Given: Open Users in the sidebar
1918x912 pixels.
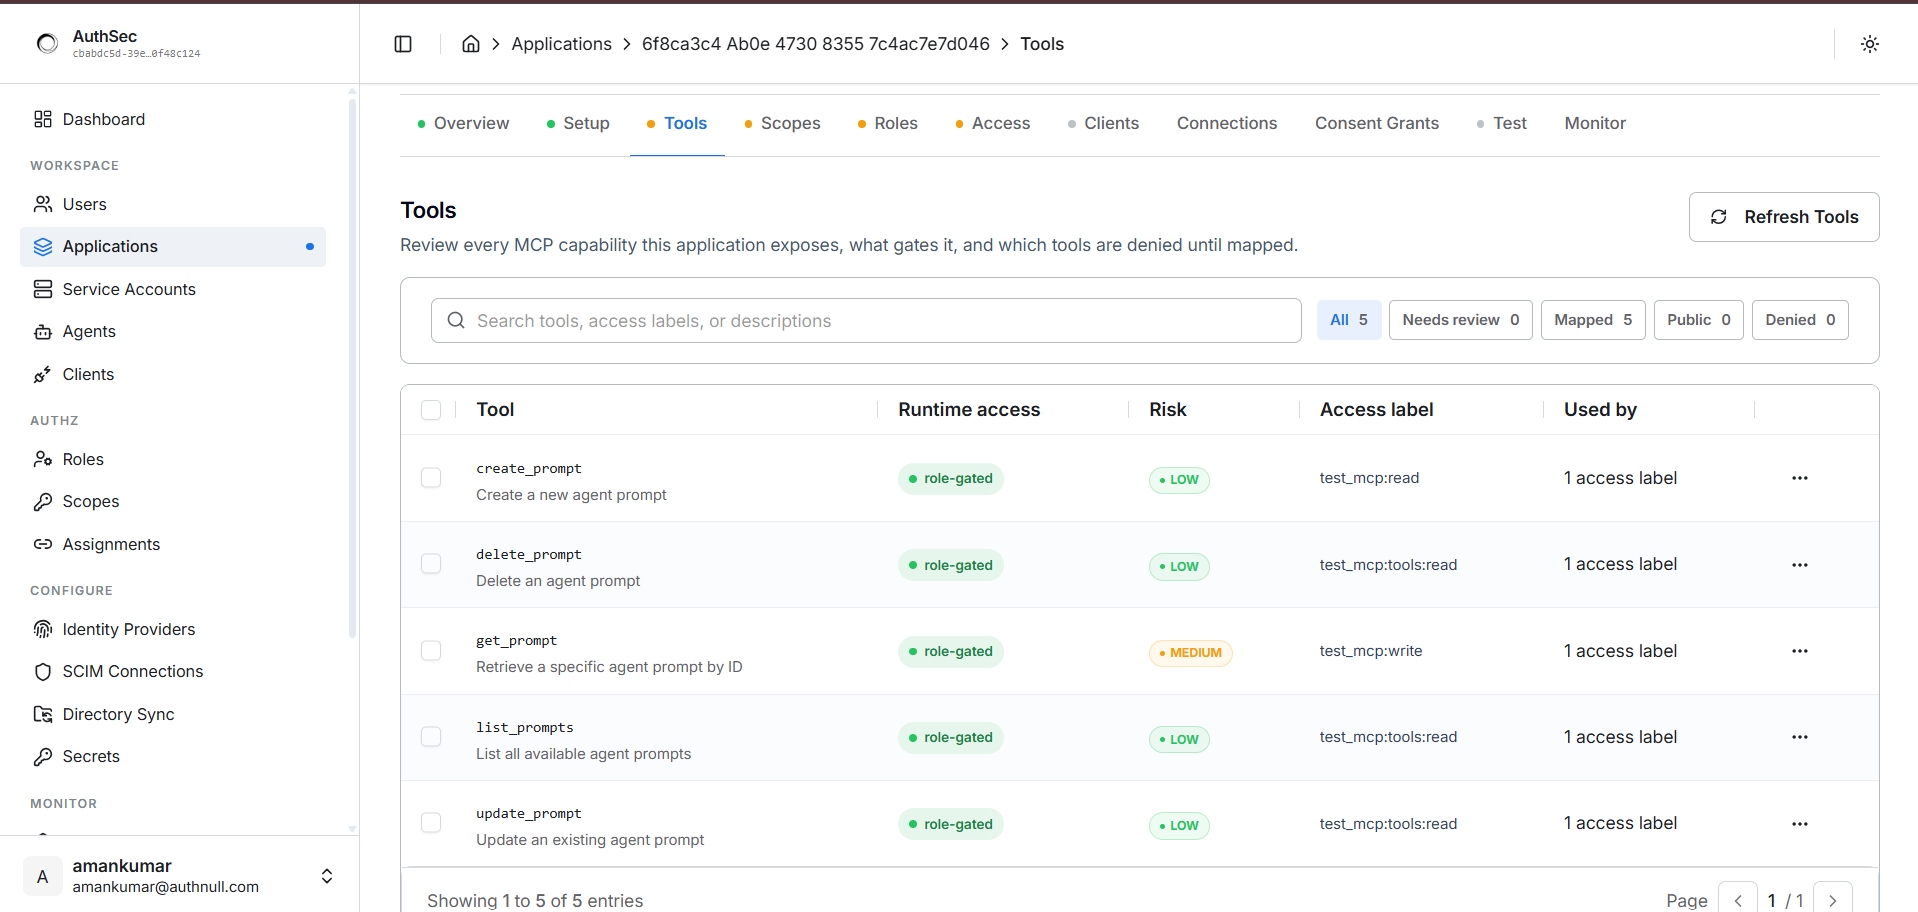Looking at the screenshot, I should (x=173, y=204).
